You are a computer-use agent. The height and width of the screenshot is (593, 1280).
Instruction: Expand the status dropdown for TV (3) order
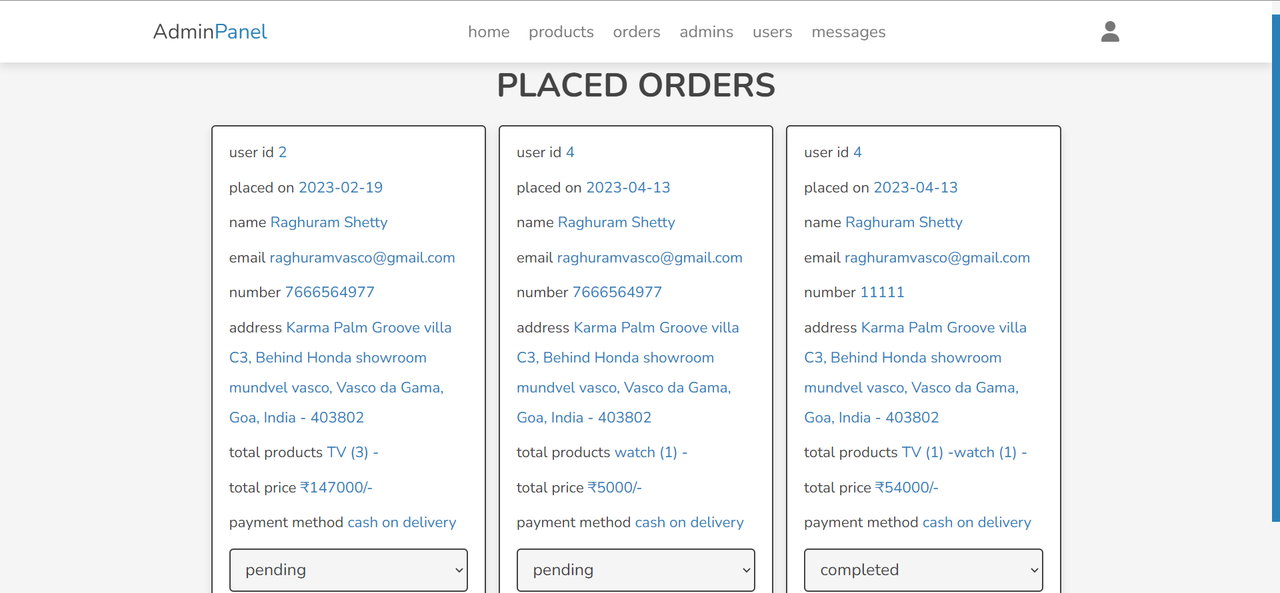click(x=349, y=570)
